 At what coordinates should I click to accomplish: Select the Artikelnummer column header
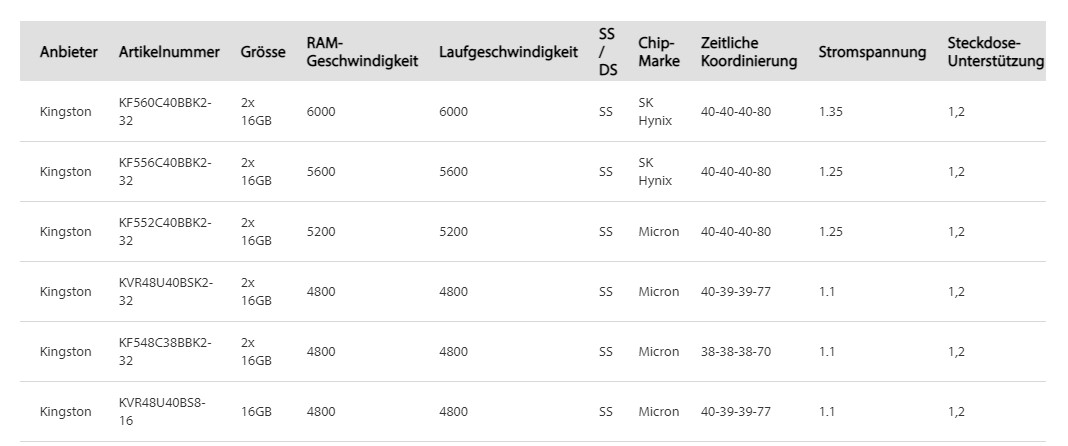tap(169, 52)
